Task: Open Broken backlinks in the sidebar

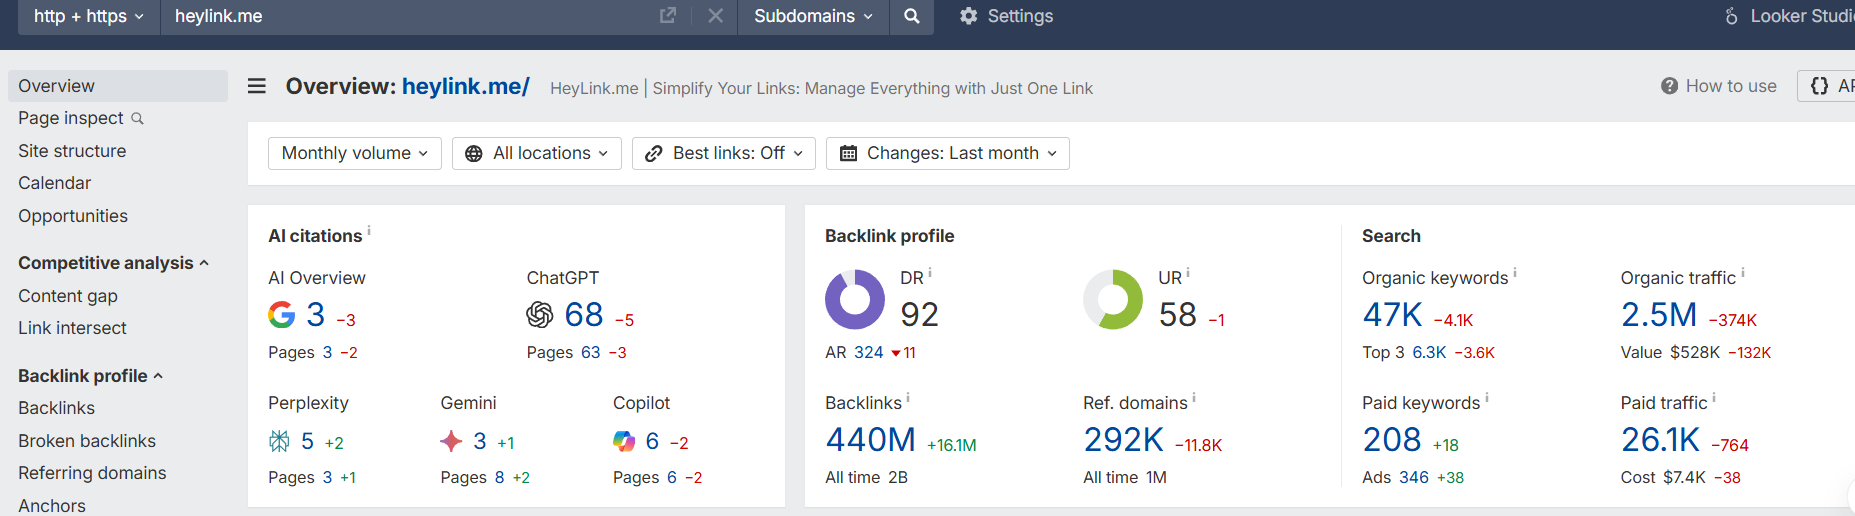Action: coord(87,441)
